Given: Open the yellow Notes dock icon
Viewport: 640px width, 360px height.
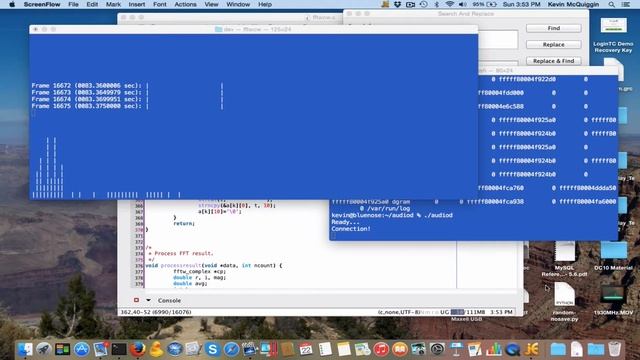Looking at the screenshot, I should 344,349.
